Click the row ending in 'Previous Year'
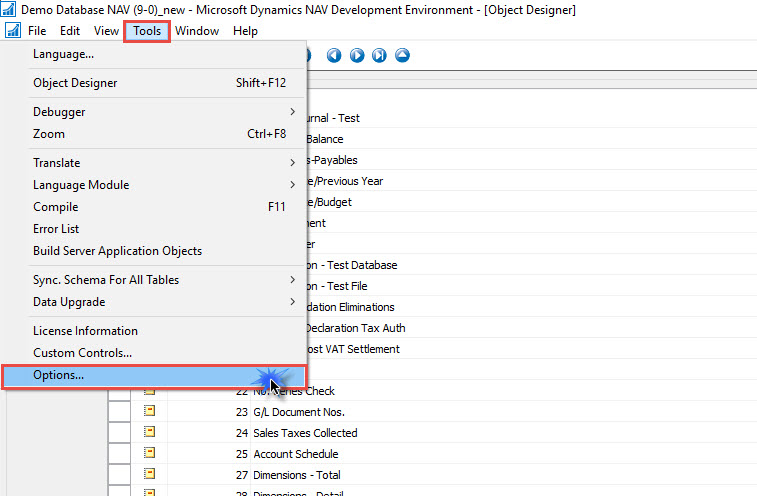 (x=532, y=181)
